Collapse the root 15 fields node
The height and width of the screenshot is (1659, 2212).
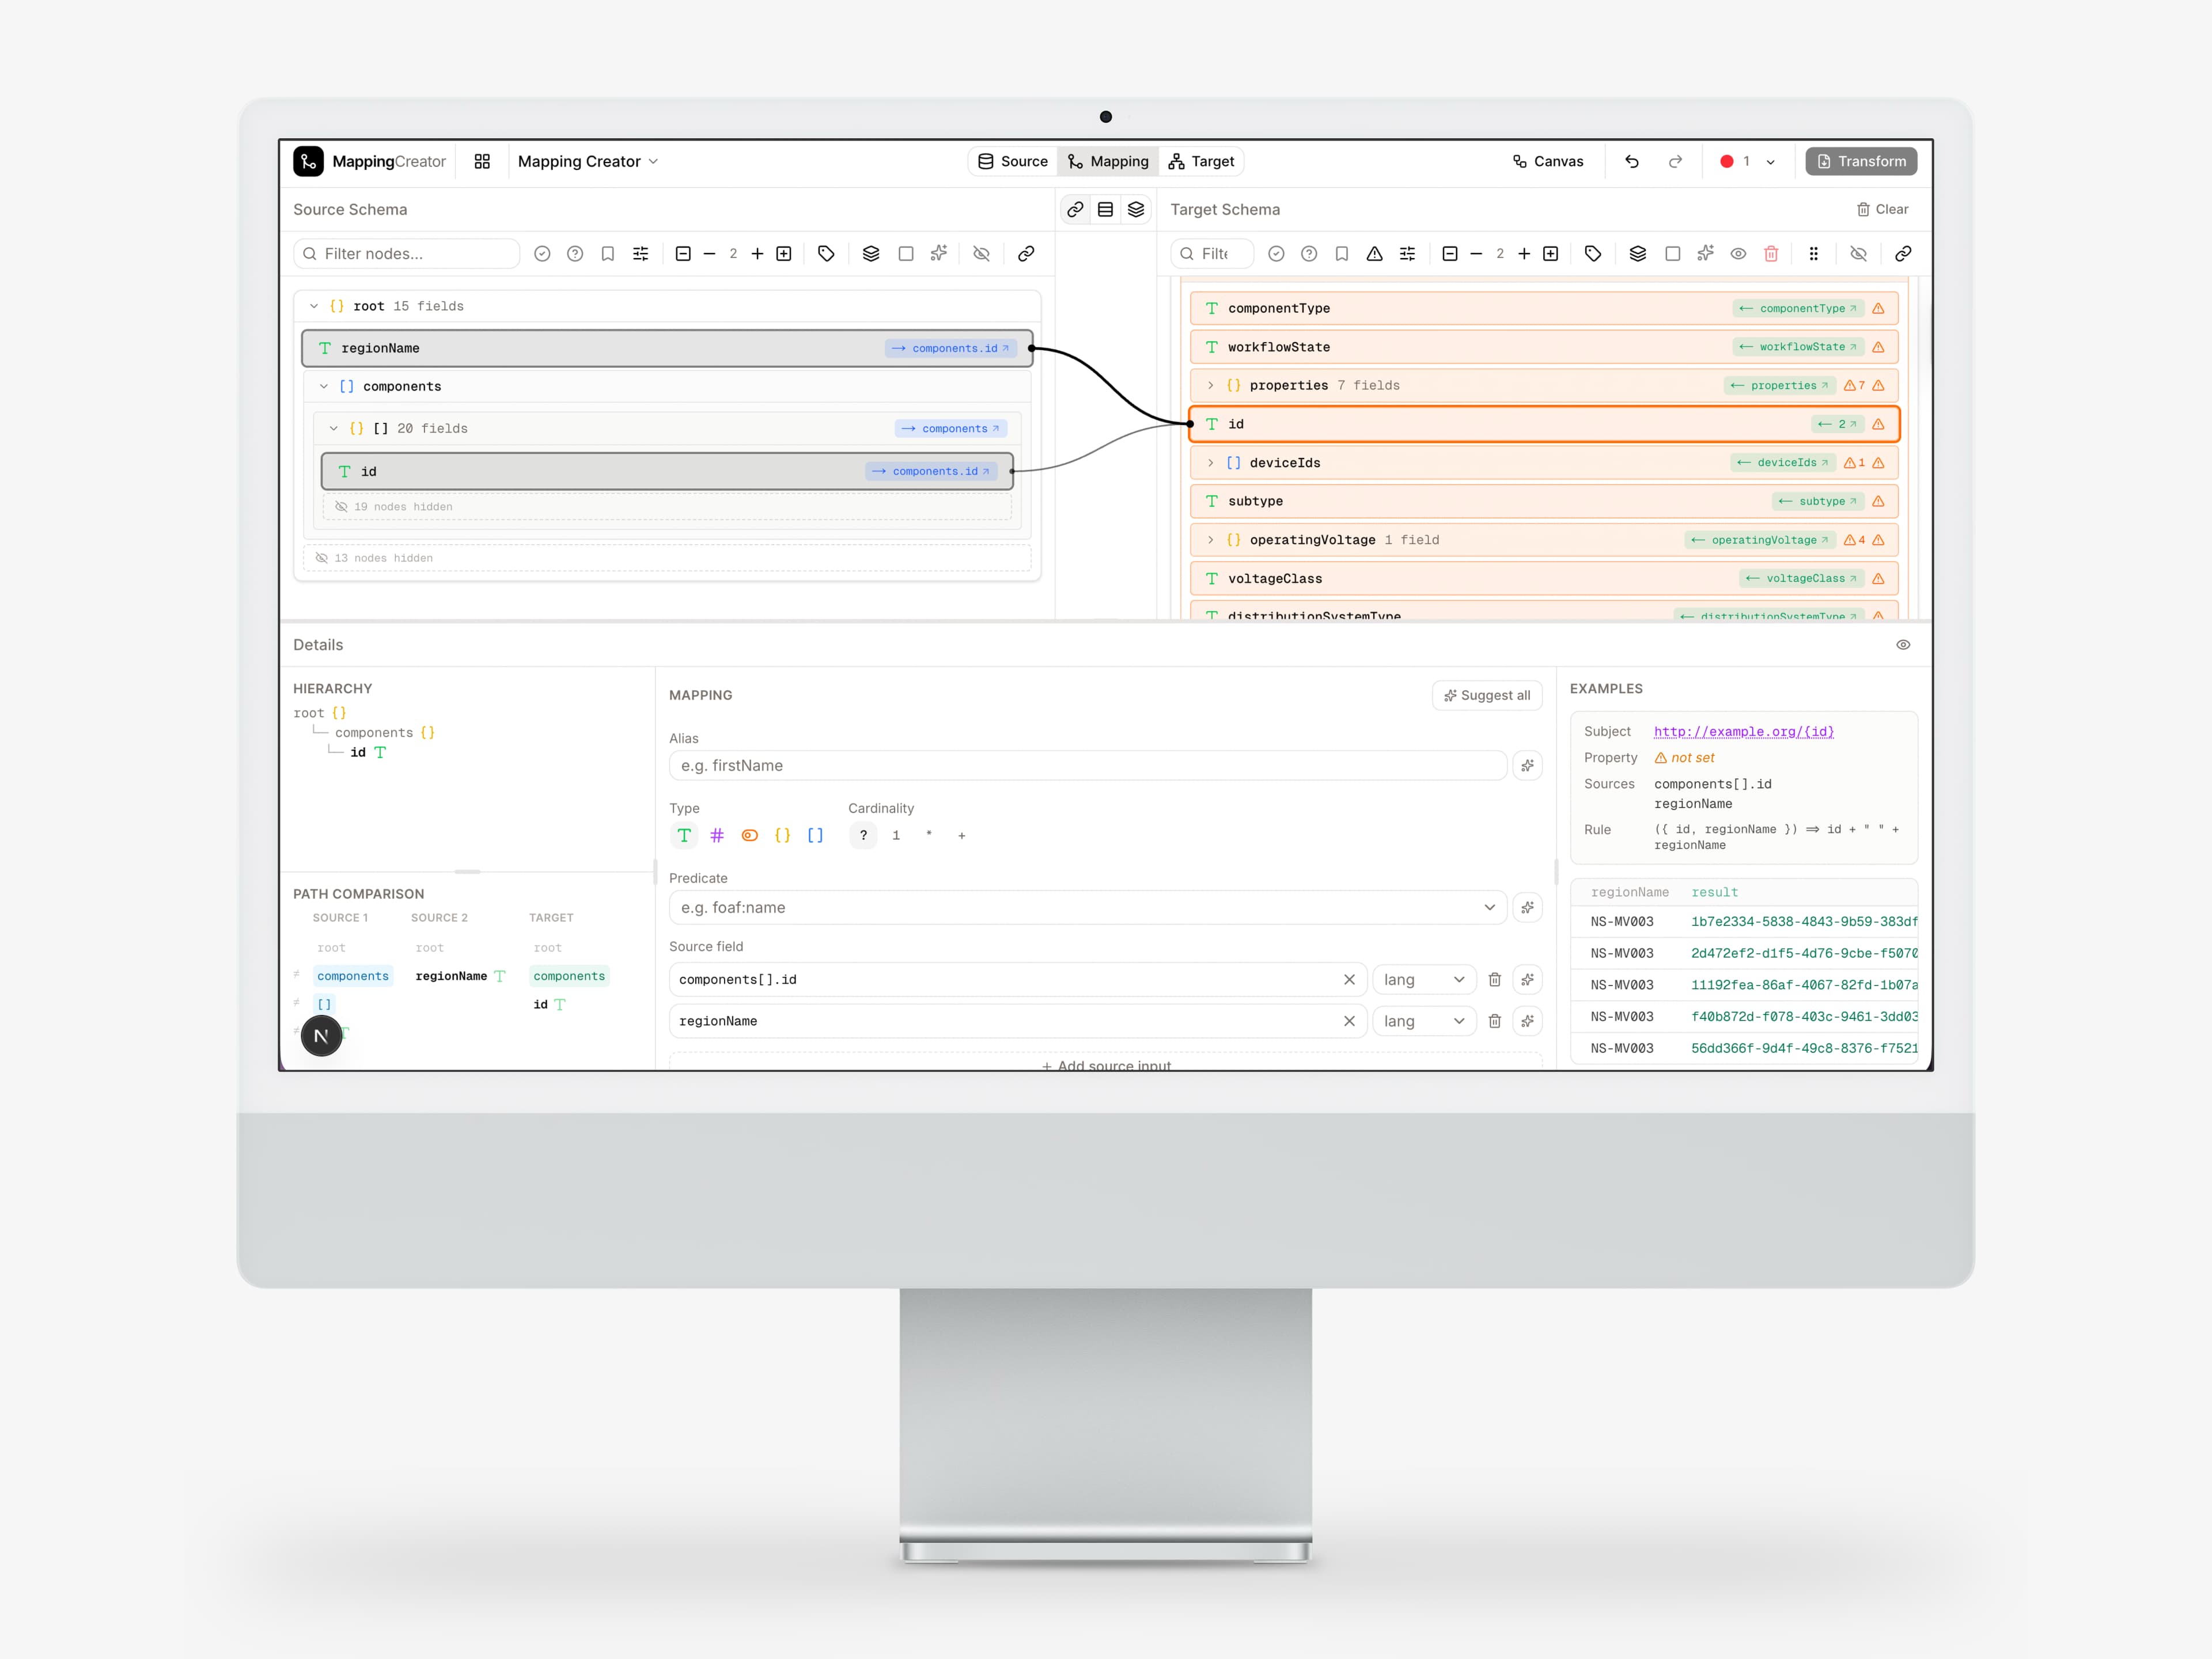point(314,306)
